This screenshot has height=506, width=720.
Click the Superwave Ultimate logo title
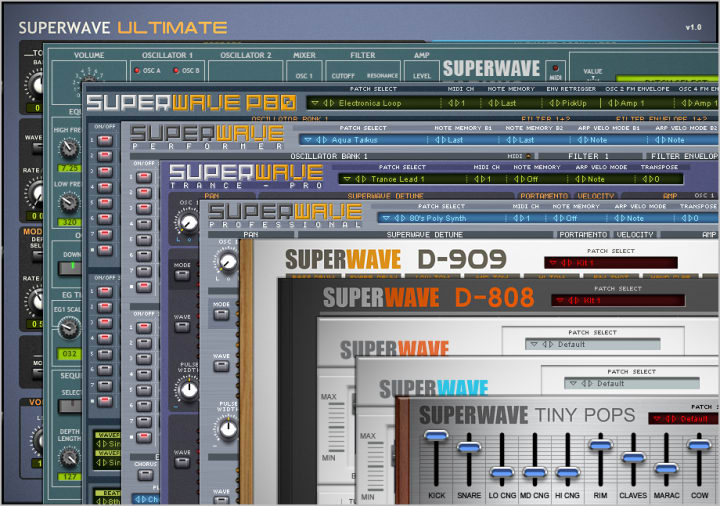(x=122, y=27)
